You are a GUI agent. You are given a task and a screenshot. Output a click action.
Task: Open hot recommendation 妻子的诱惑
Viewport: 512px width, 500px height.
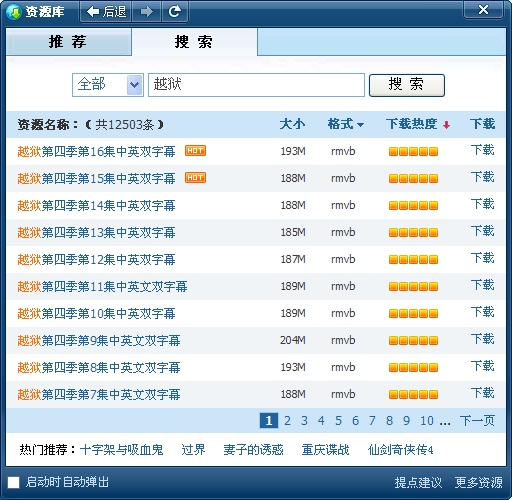253,450
